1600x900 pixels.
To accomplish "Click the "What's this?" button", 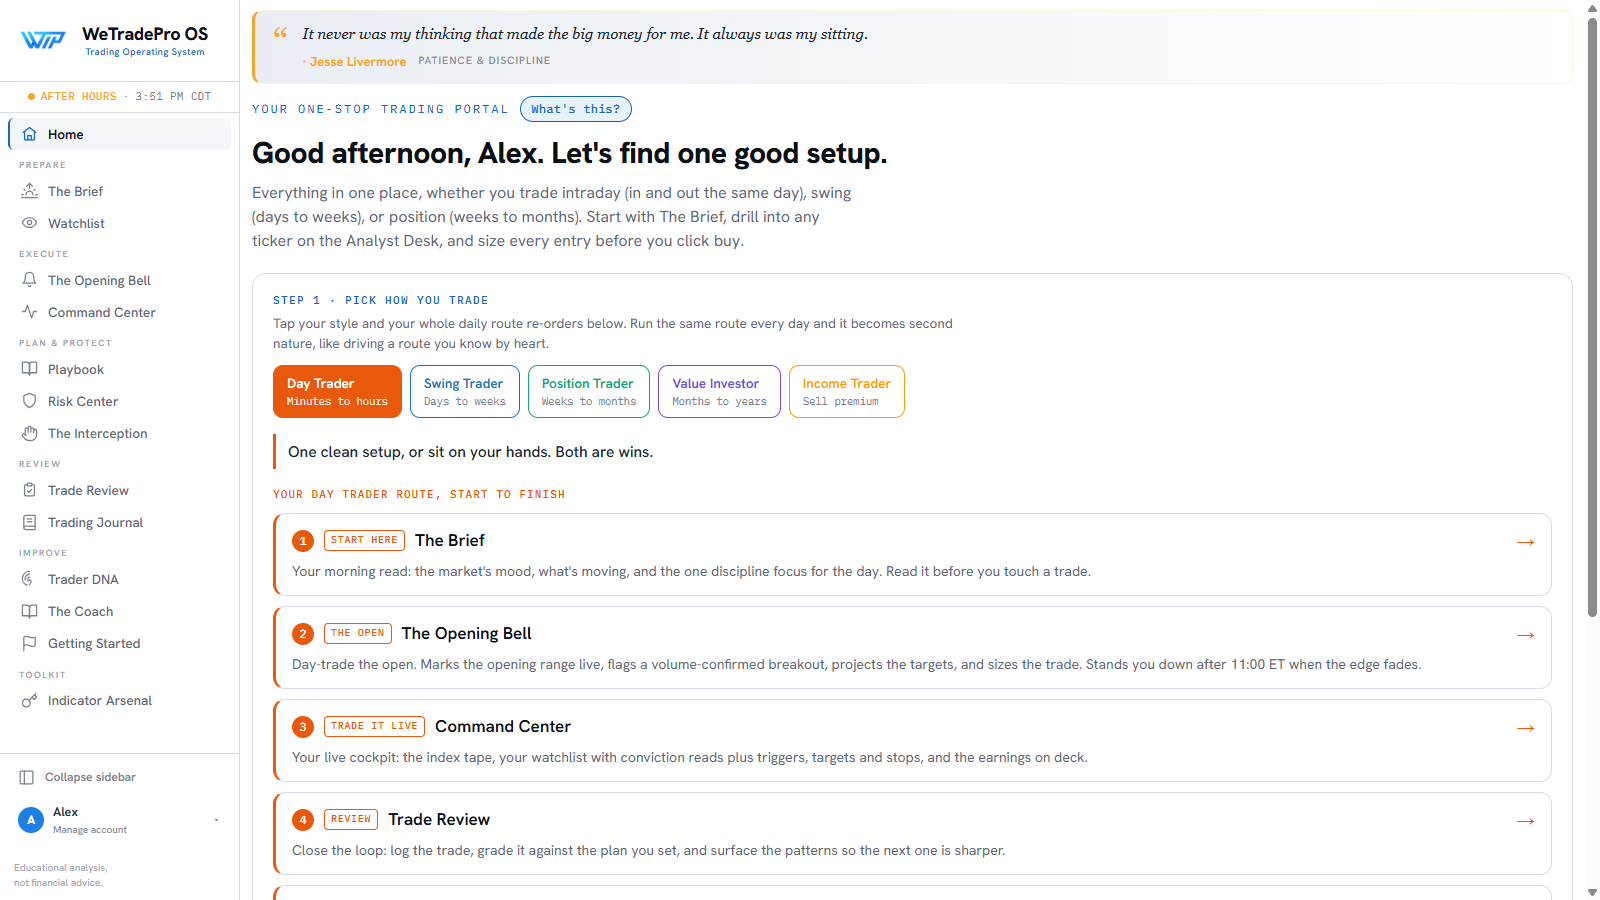I will click(x=576, y=109).
